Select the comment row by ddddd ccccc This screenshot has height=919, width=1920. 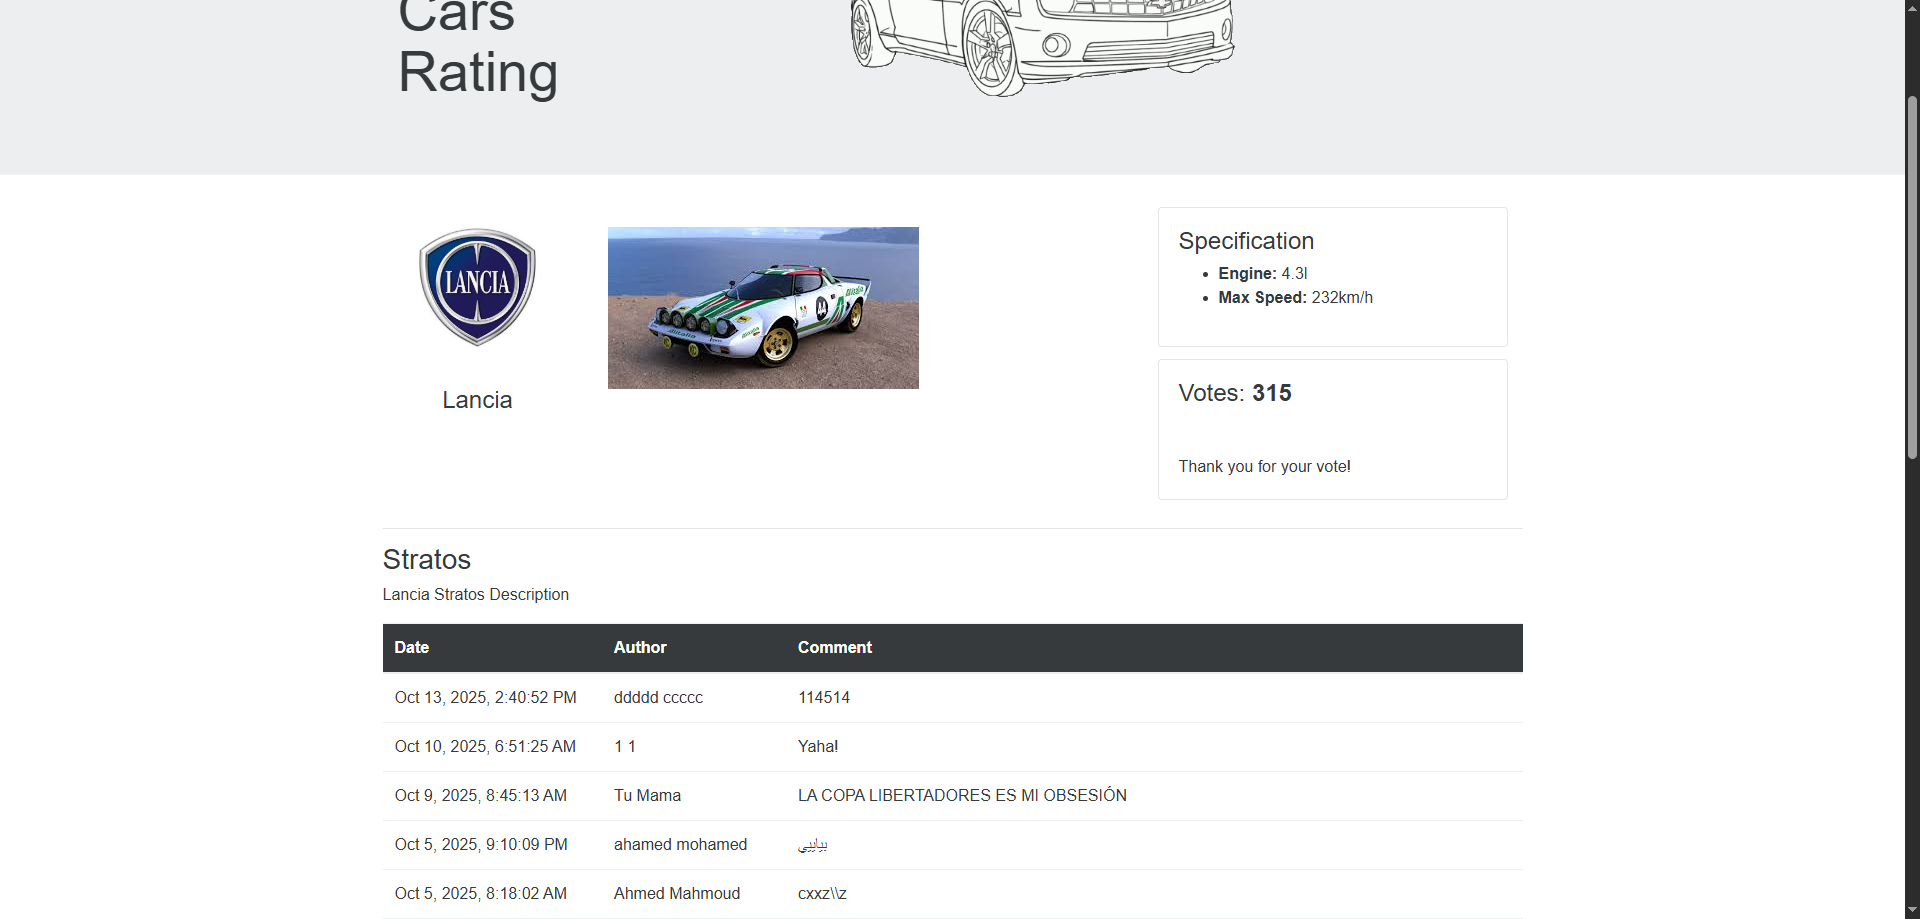tap(952, 698)
